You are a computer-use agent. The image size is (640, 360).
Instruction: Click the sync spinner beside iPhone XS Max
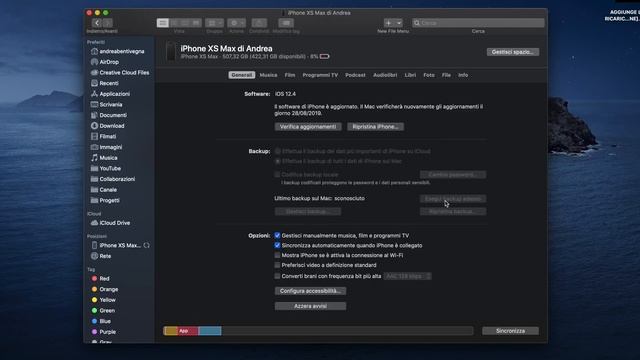pyautogui.click(x=147, y=245)
